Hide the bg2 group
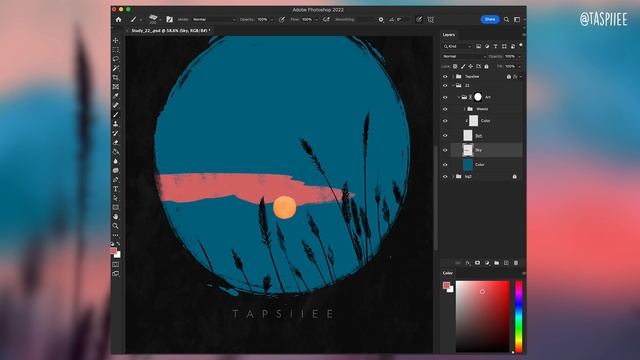640x360 pixels. 445,176
